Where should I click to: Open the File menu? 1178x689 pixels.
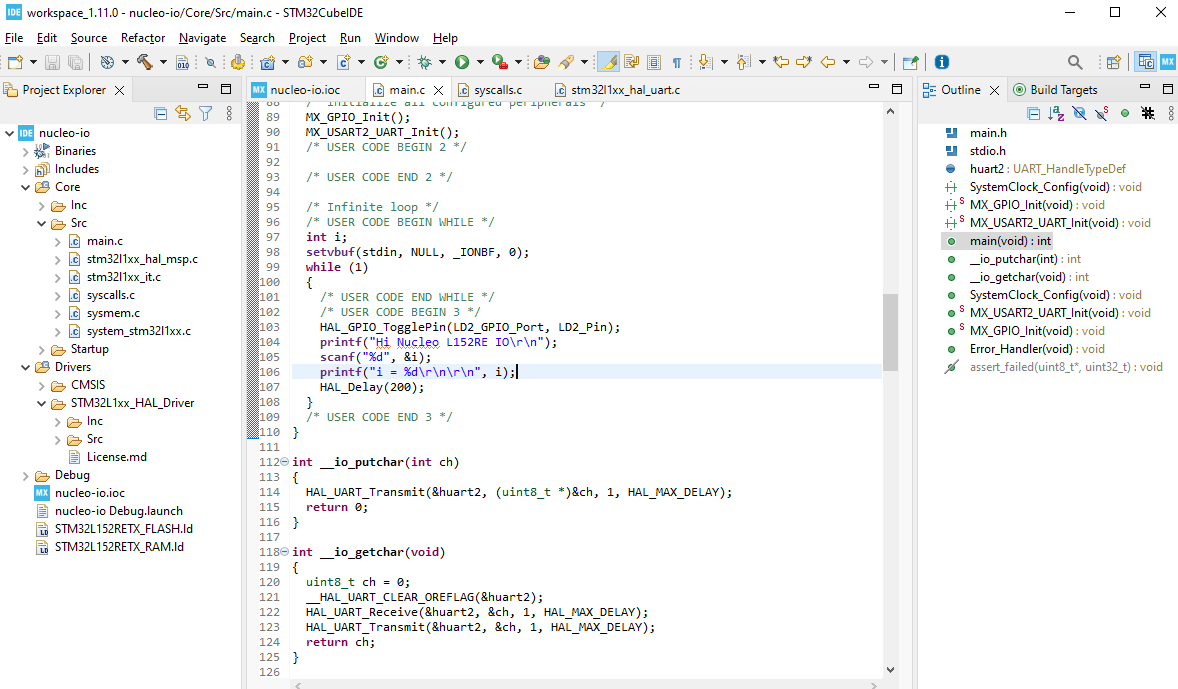(x=14, y=38)
